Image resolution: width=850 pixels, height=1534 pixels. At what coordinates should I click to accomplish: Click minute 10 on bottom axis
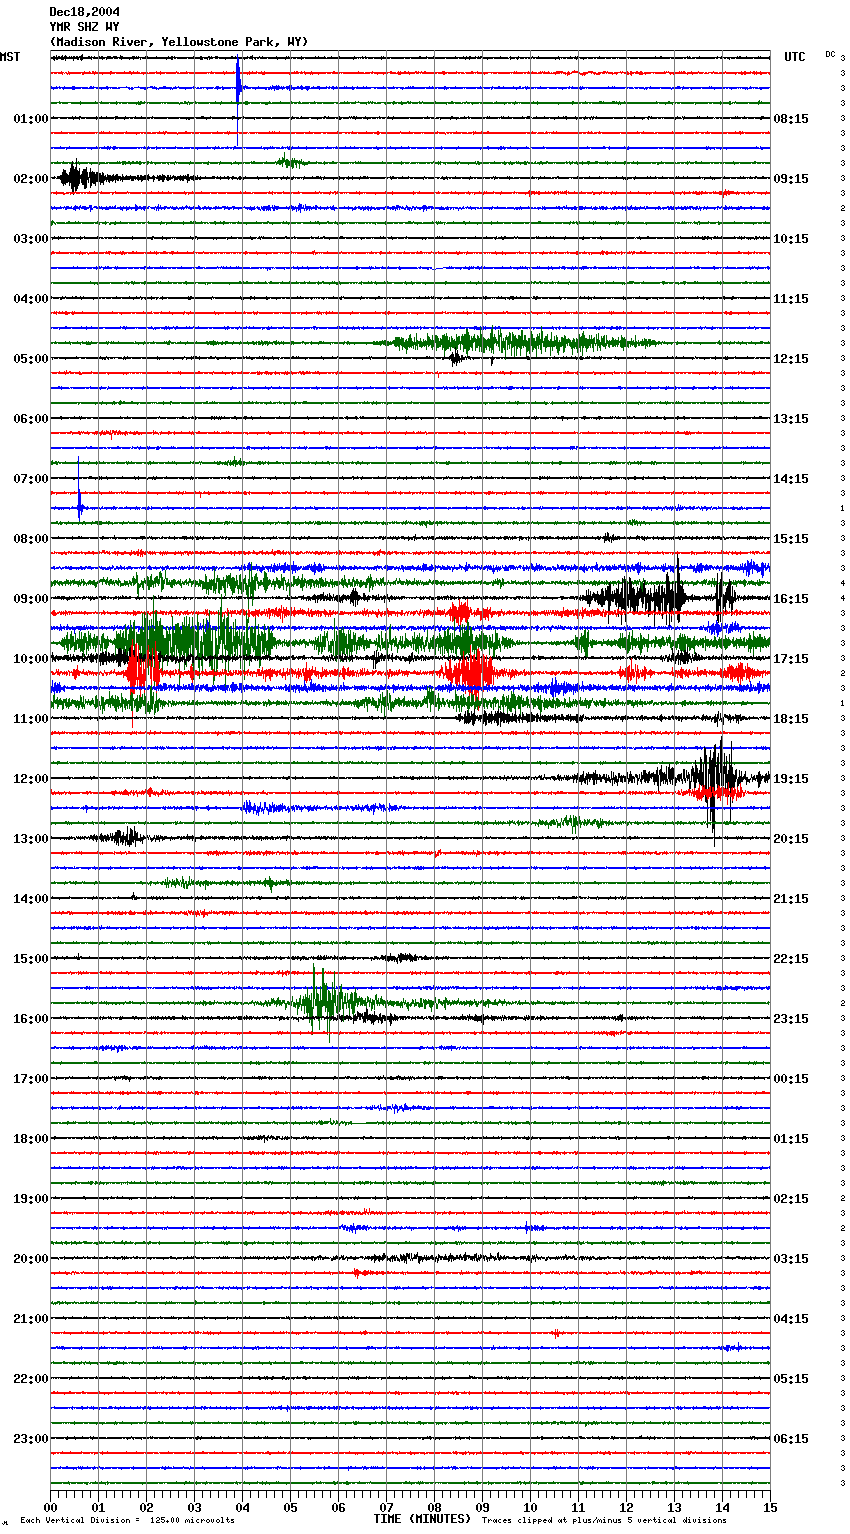[531, 1507]
